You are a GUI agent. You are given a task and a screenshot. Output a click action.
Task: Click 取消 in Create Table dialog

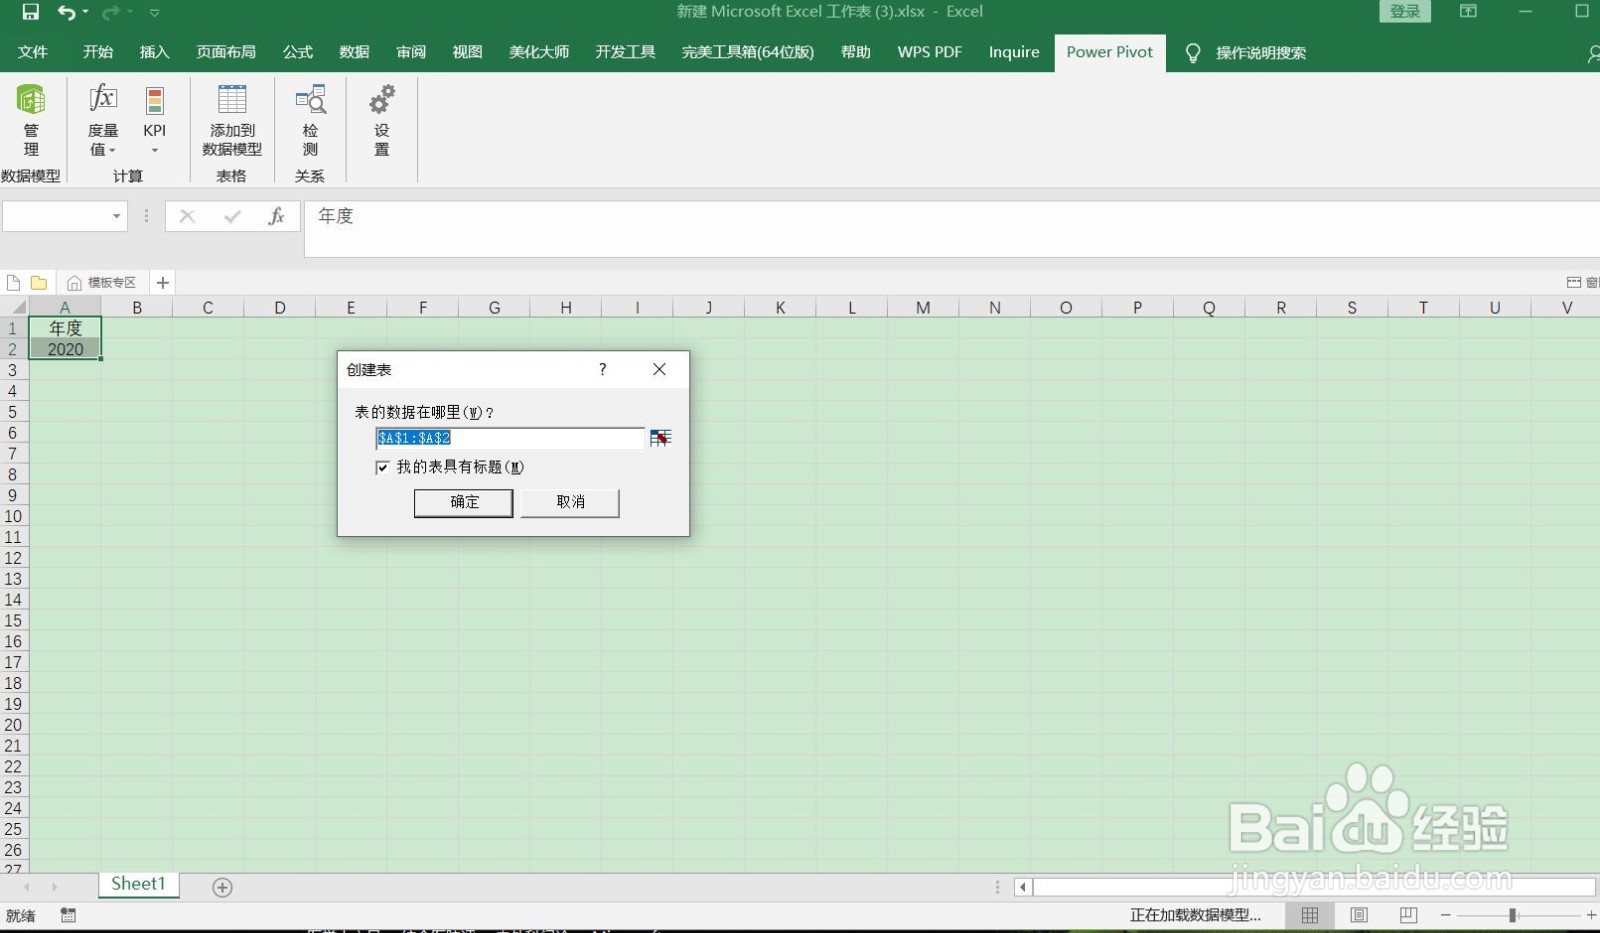click(x=570, y=502)
